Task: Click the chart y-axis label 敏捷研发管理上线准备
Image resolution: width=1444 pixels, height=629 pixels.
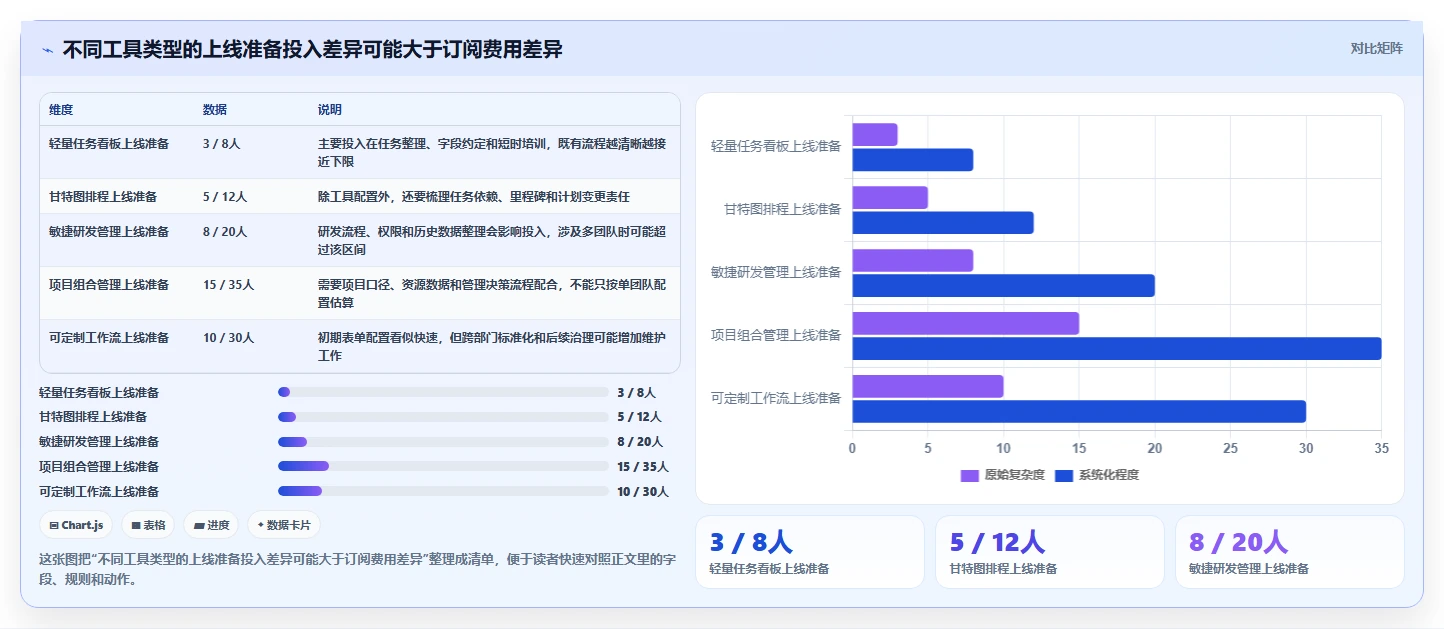Action: click(776, 272)
